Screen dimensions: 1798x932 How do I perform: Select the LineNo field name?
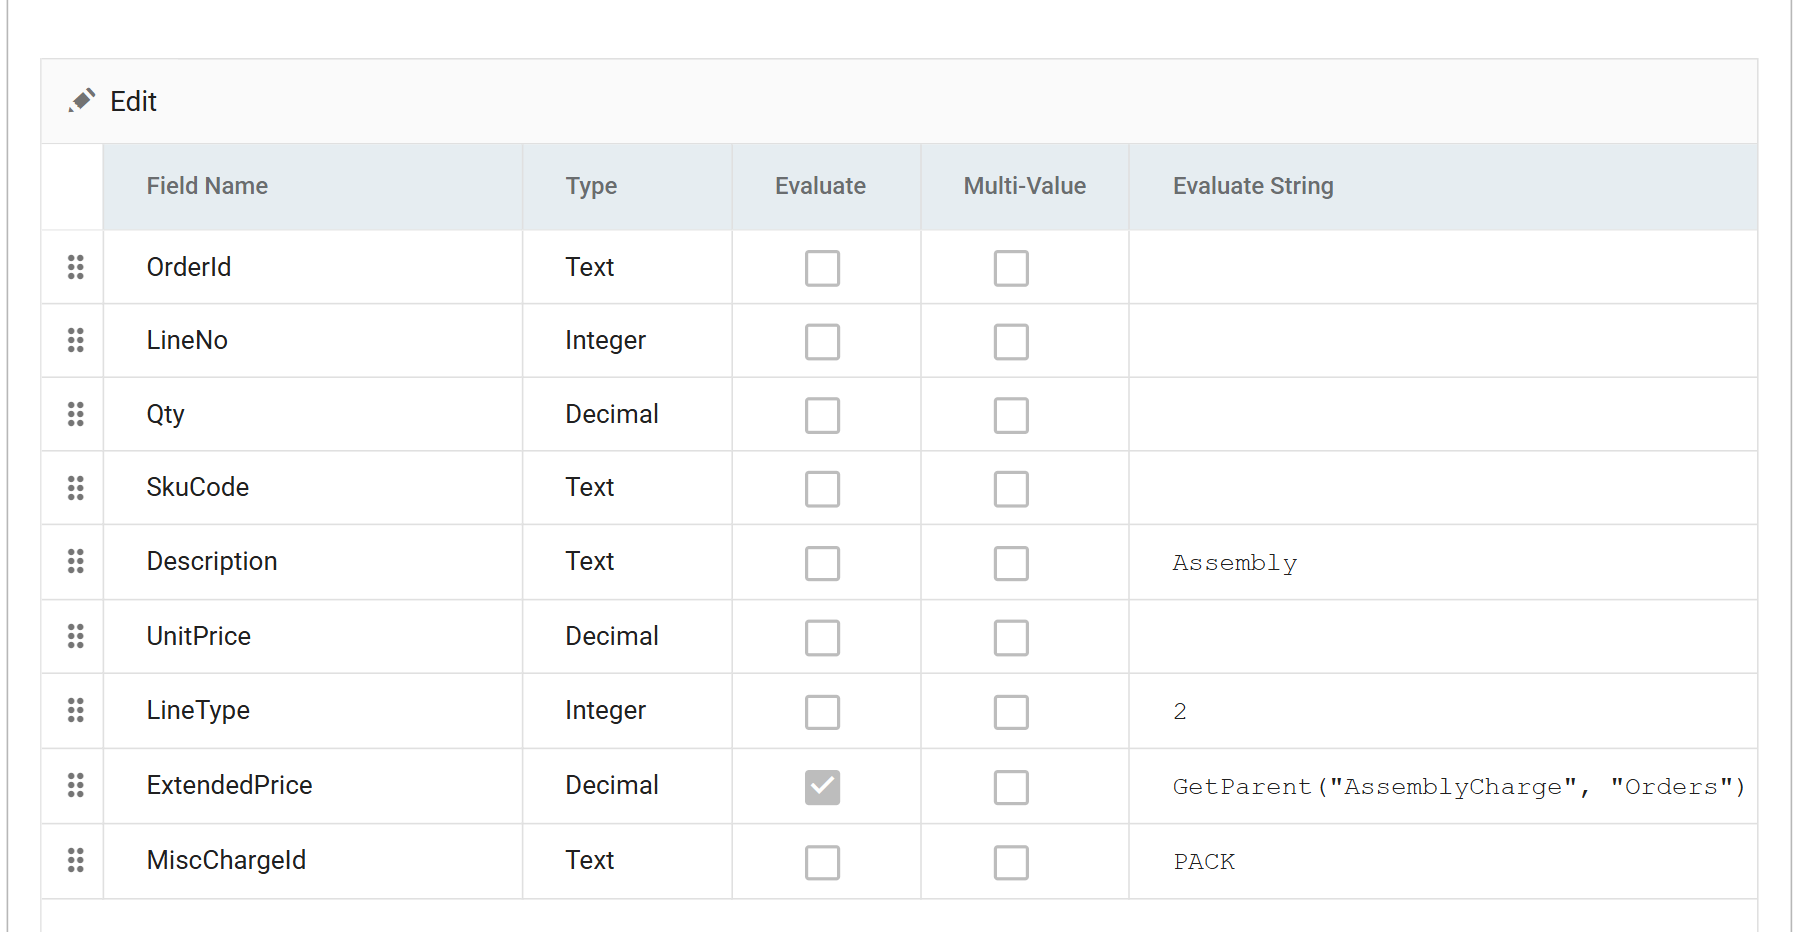coord(187,340)
